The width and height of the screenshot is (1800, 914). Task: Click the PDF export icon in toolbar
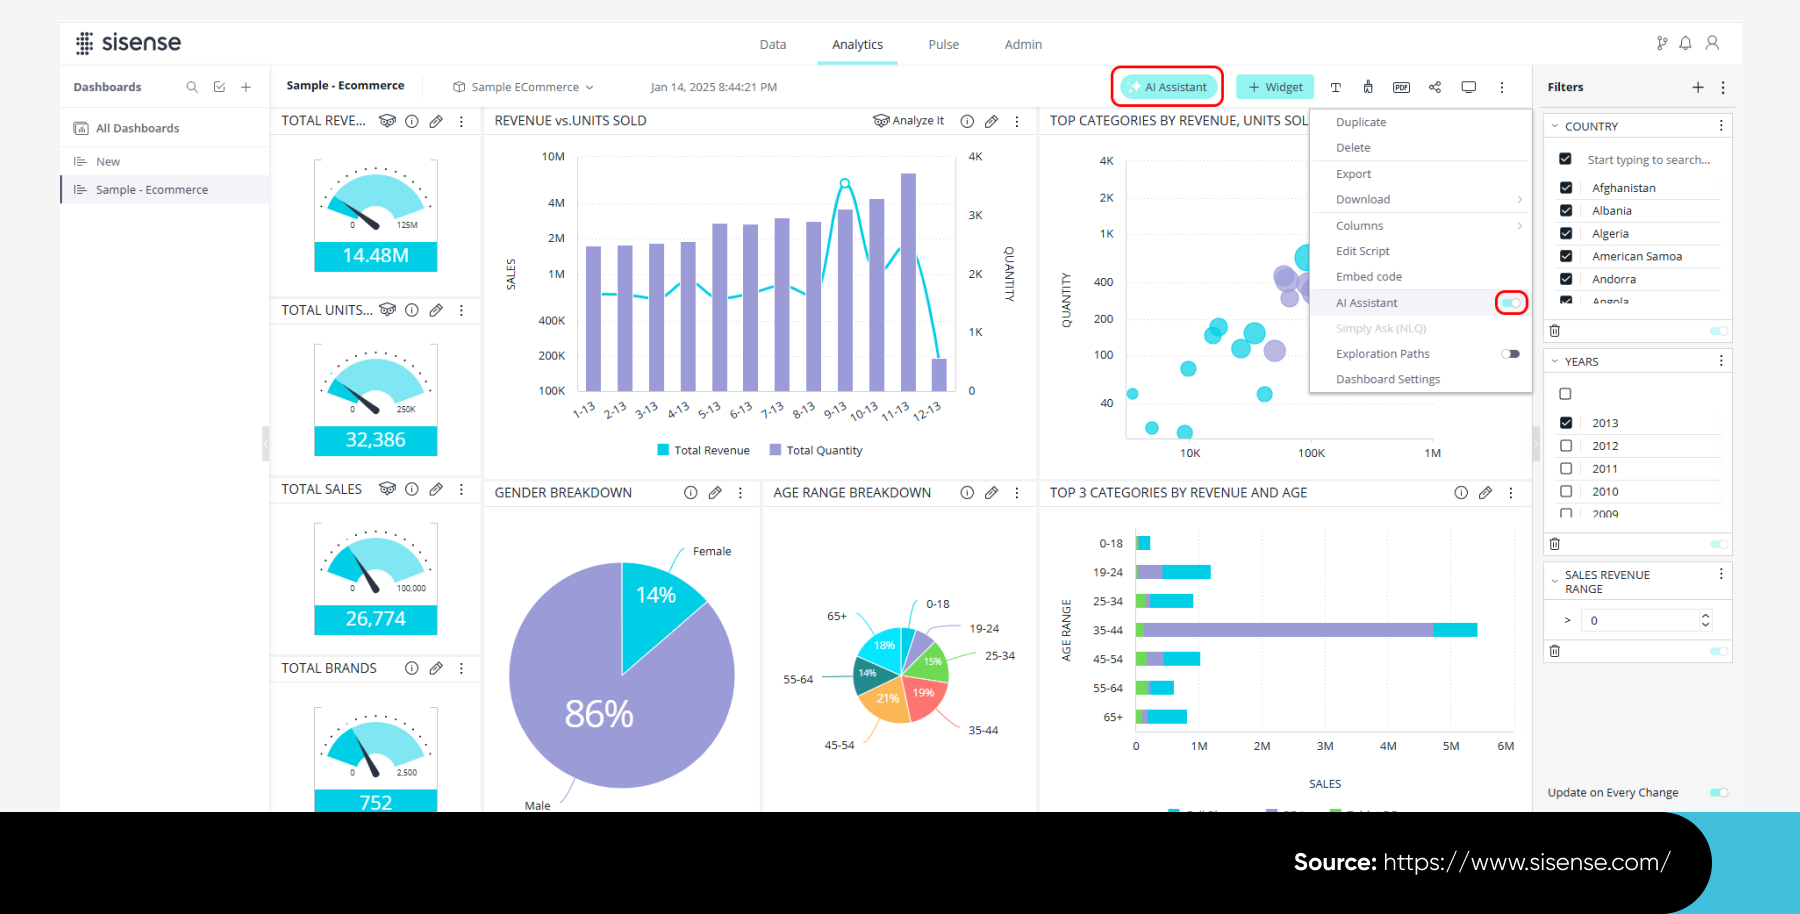coord(1401,87)
